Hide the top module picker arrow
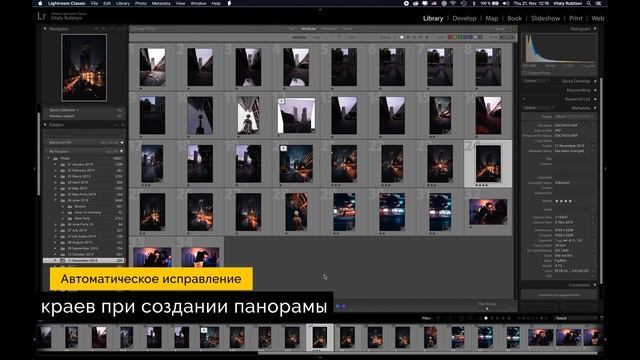 320,9
